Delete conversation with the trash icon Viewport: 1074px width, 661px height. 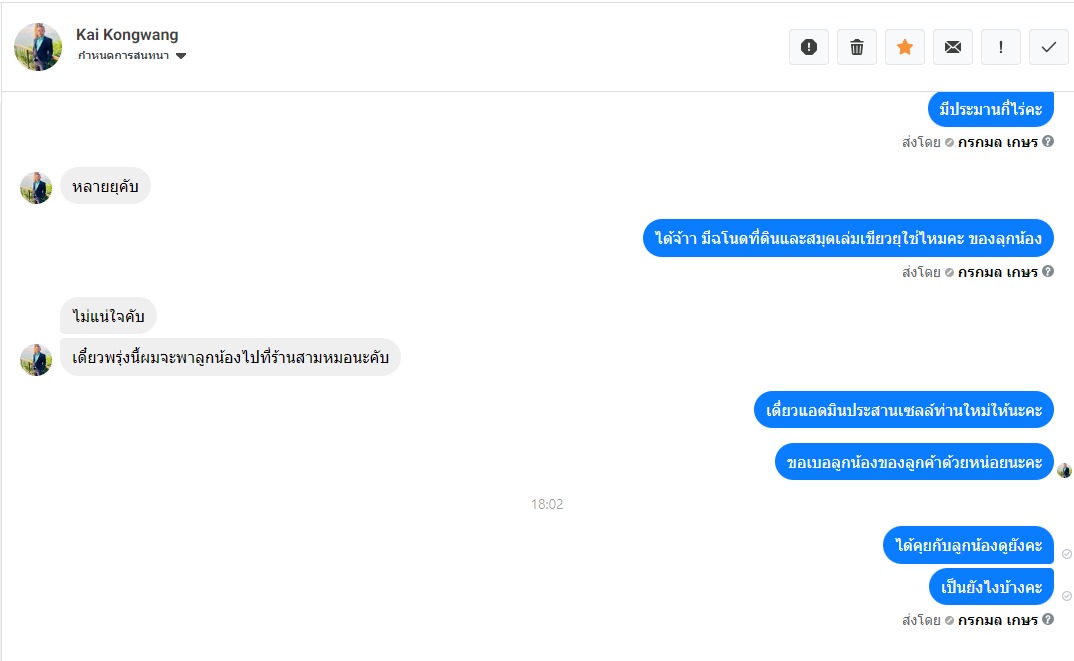tap(857, 47)
